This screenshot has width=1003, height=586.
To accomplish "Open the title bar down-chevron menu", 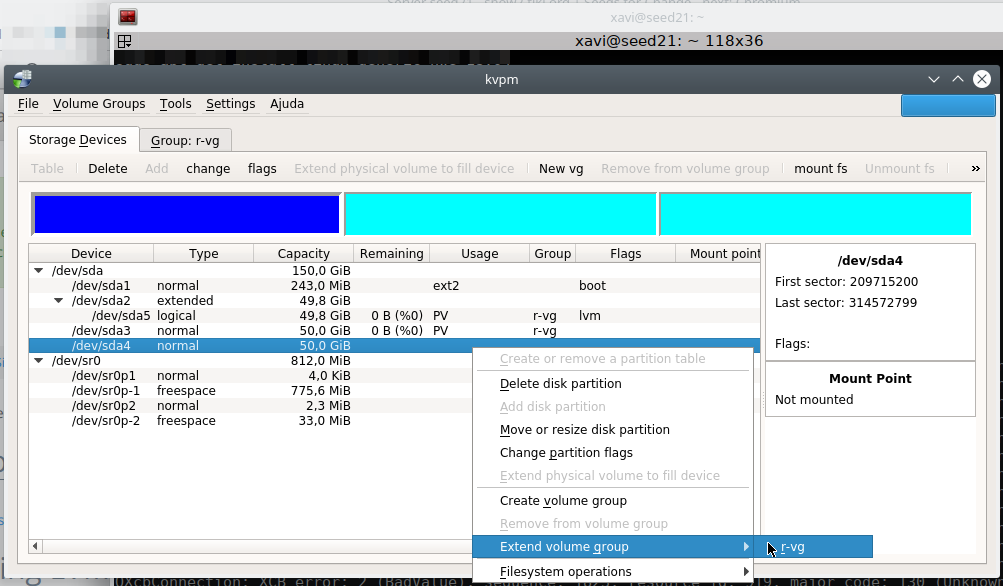I will pos(933,79).
